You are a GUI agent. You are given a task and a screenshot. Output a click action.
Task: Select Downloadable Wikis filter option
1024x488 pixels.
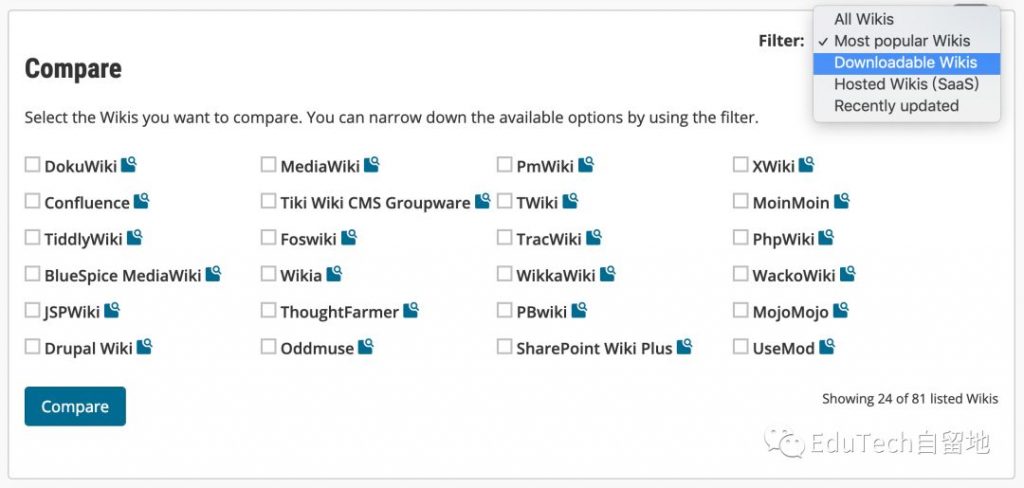point(906,63)
